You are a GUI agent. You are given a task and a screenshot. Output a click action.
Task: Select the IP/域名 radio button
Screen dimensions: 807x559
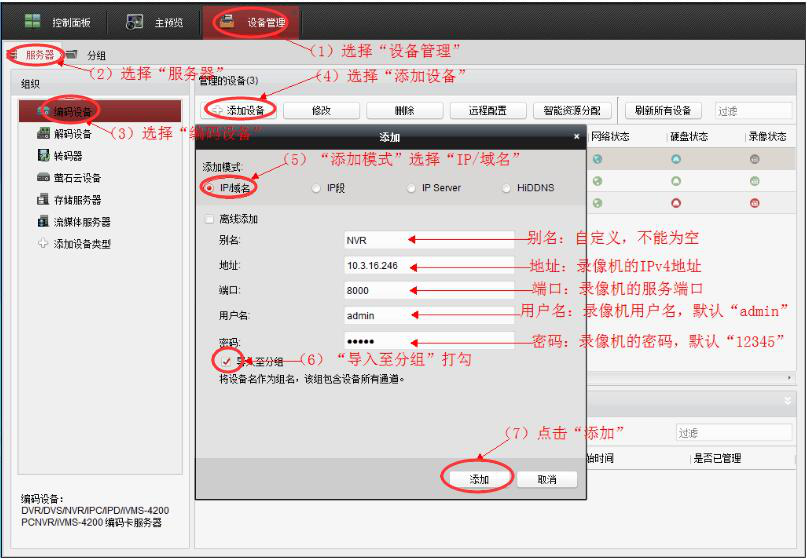coord(209,188)
